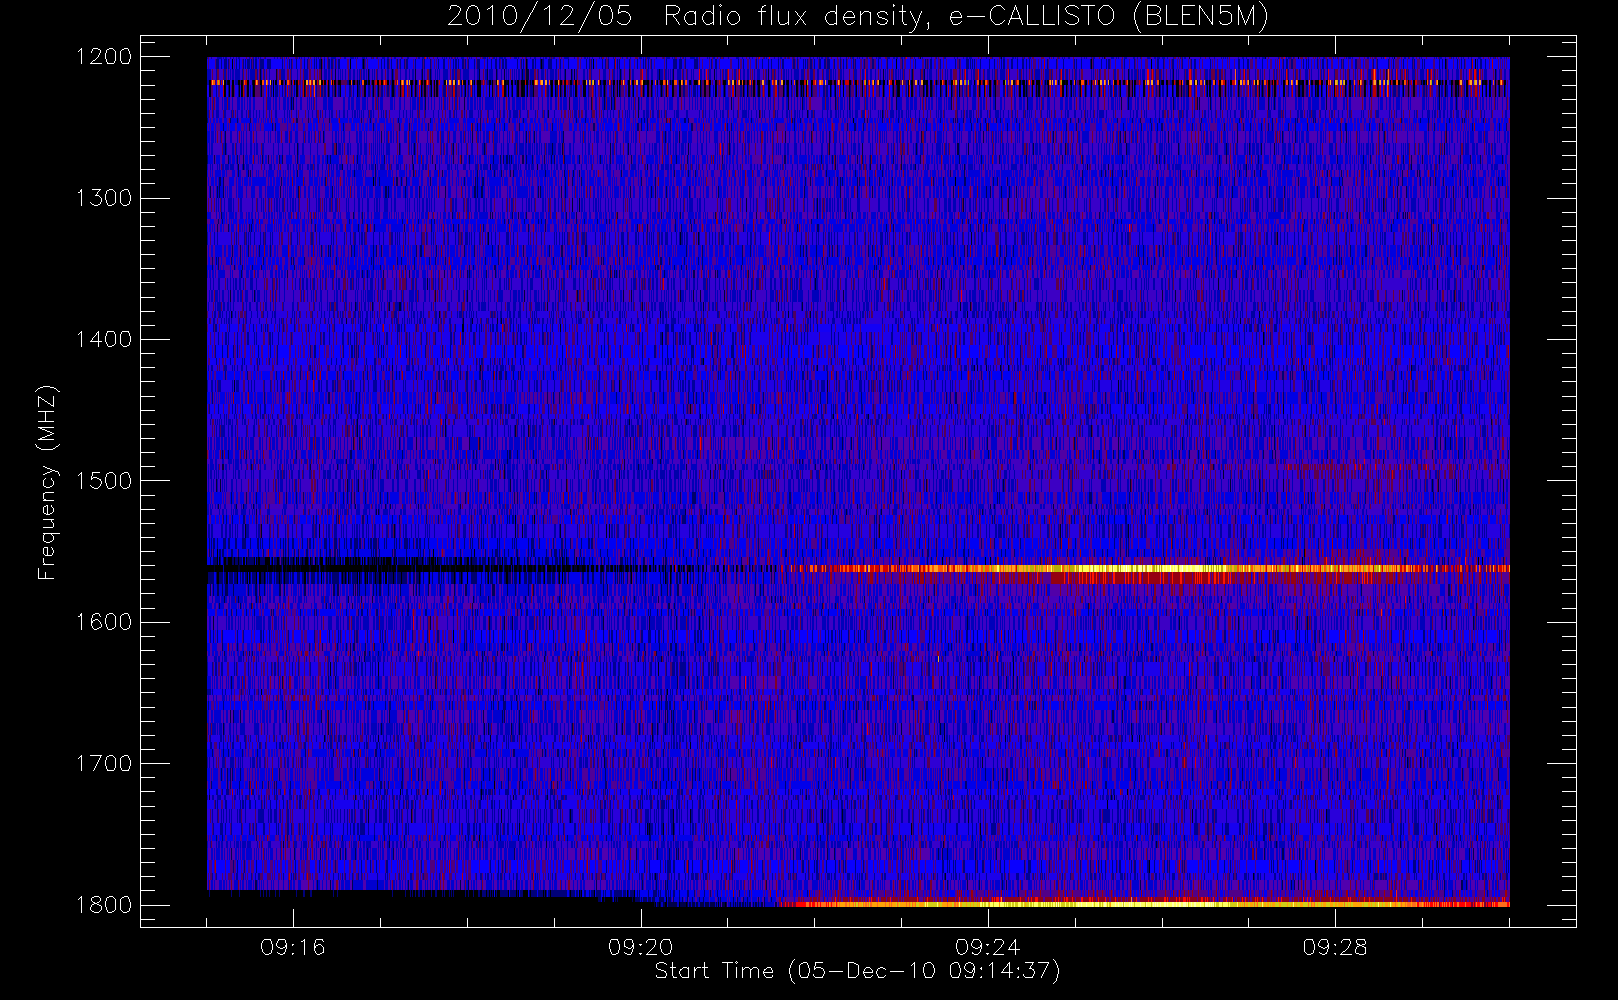The image size is (1618, 1000).
Task: Click the 09:16 time axis label
Action: pos(293,947)
